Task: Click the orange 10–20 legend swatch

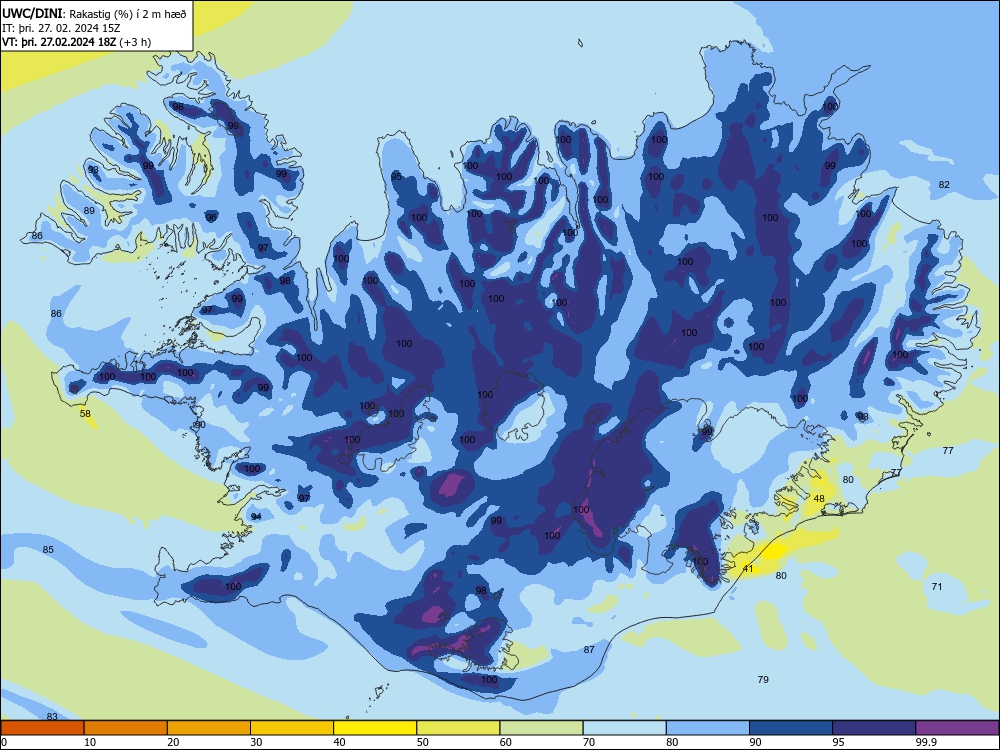Action: tap(126, 728)
